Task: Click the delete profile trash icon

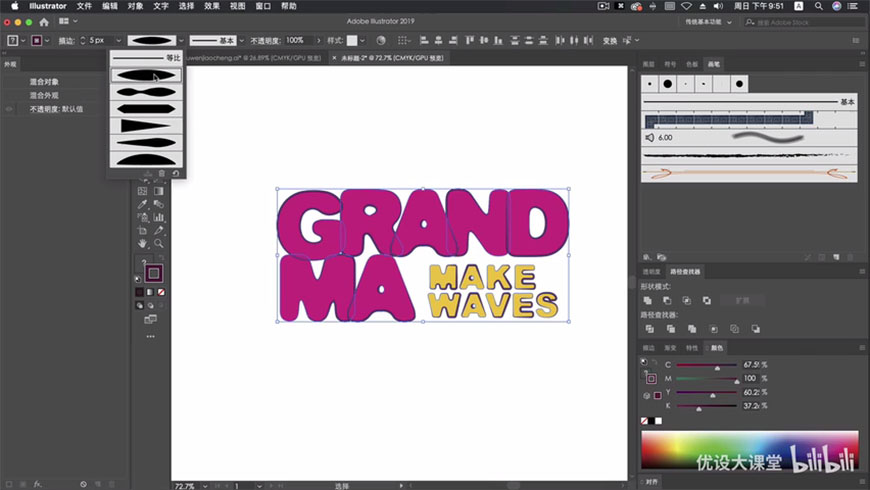Action: [x=162, y=173]
